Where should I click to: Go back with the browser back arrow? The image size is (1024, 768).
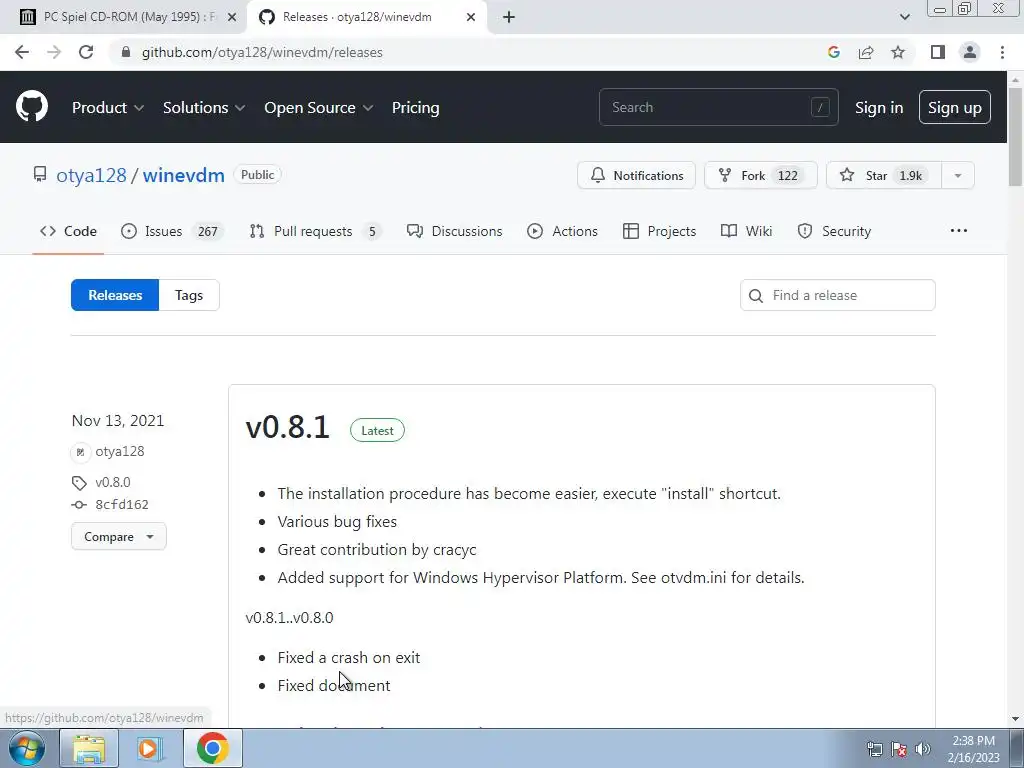(22, 52)
